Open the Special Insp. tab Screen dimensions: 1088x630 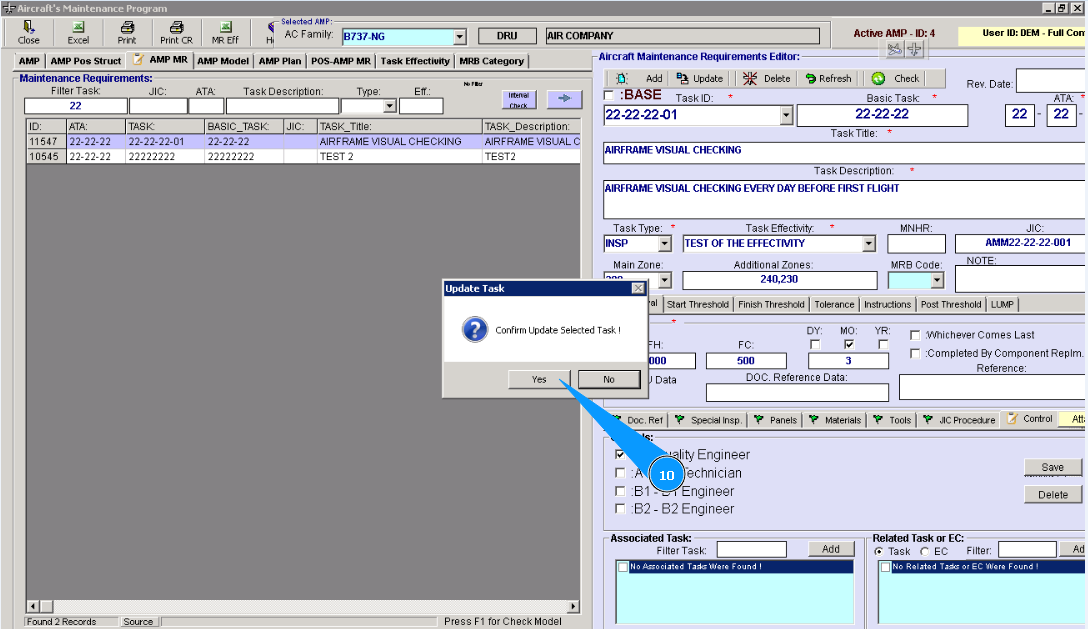pos(708,420)
